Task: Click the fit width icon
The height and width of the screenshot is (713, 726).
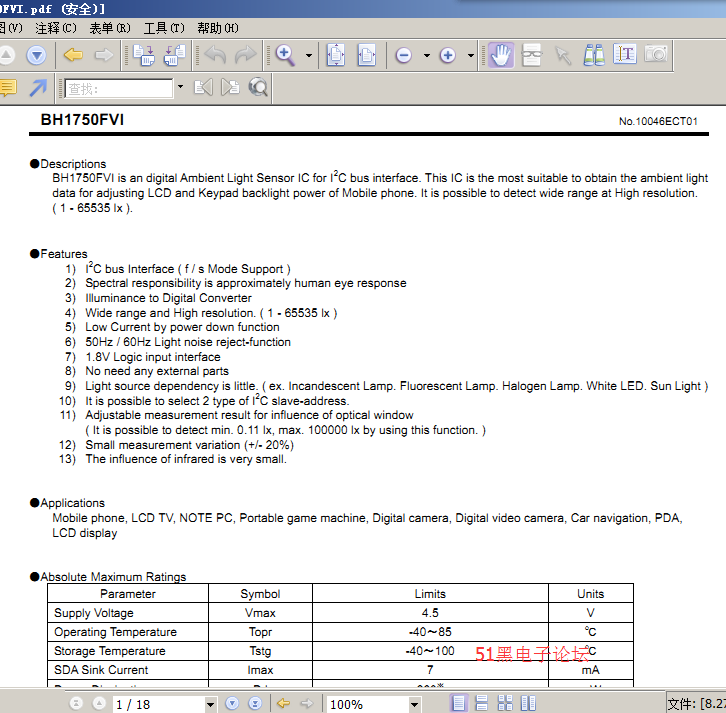Action: click(x=367, y=55)
